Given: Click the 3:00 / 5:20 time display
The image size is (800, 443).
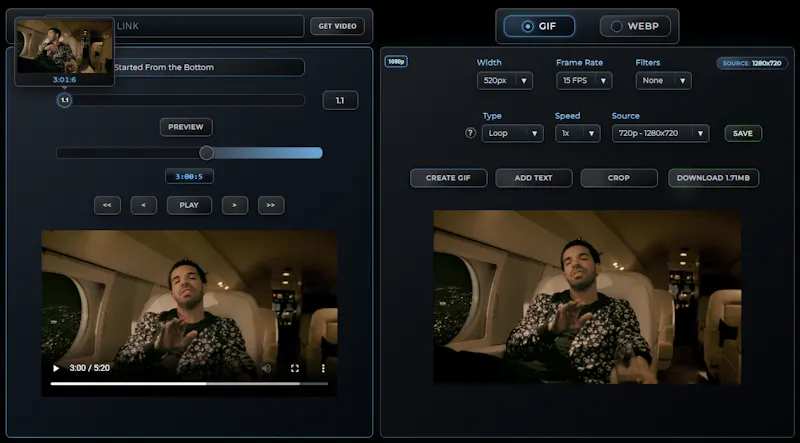Looking at the screenshot, I should [x=89, y=368].
